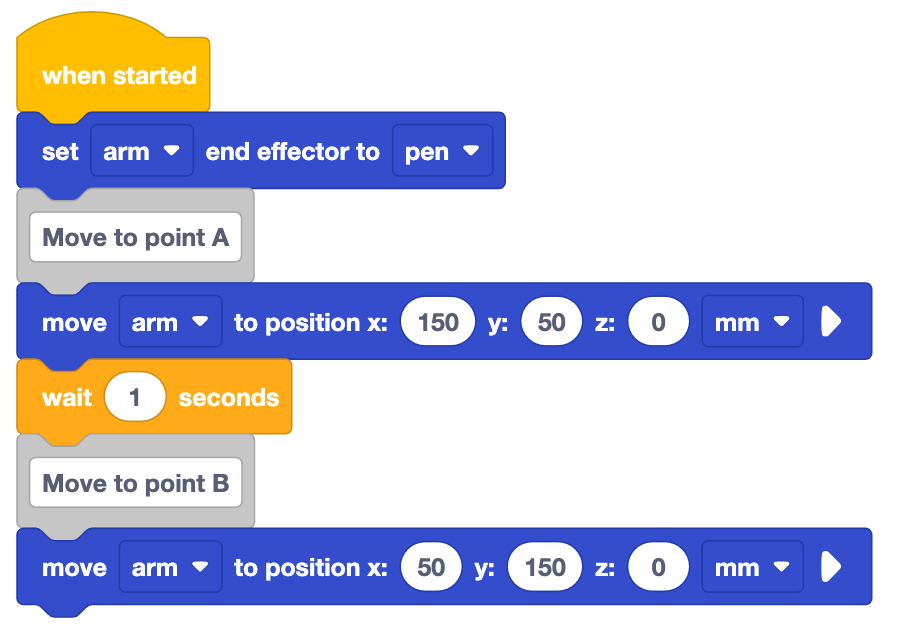Edit the x value 50 in second move block
The width and height of the screenshot is (899, 634).
(x=430, y=567)
